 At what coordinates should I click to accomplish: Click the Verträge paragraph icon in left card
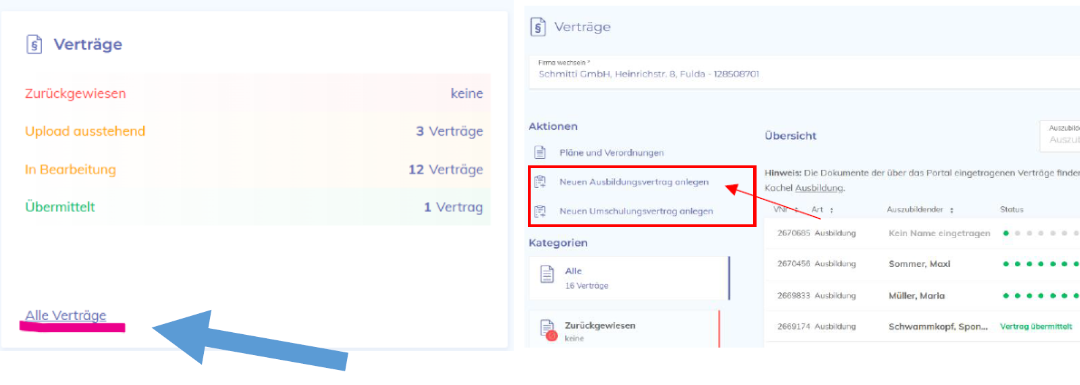pyautogui.click(x=34, y=45)
